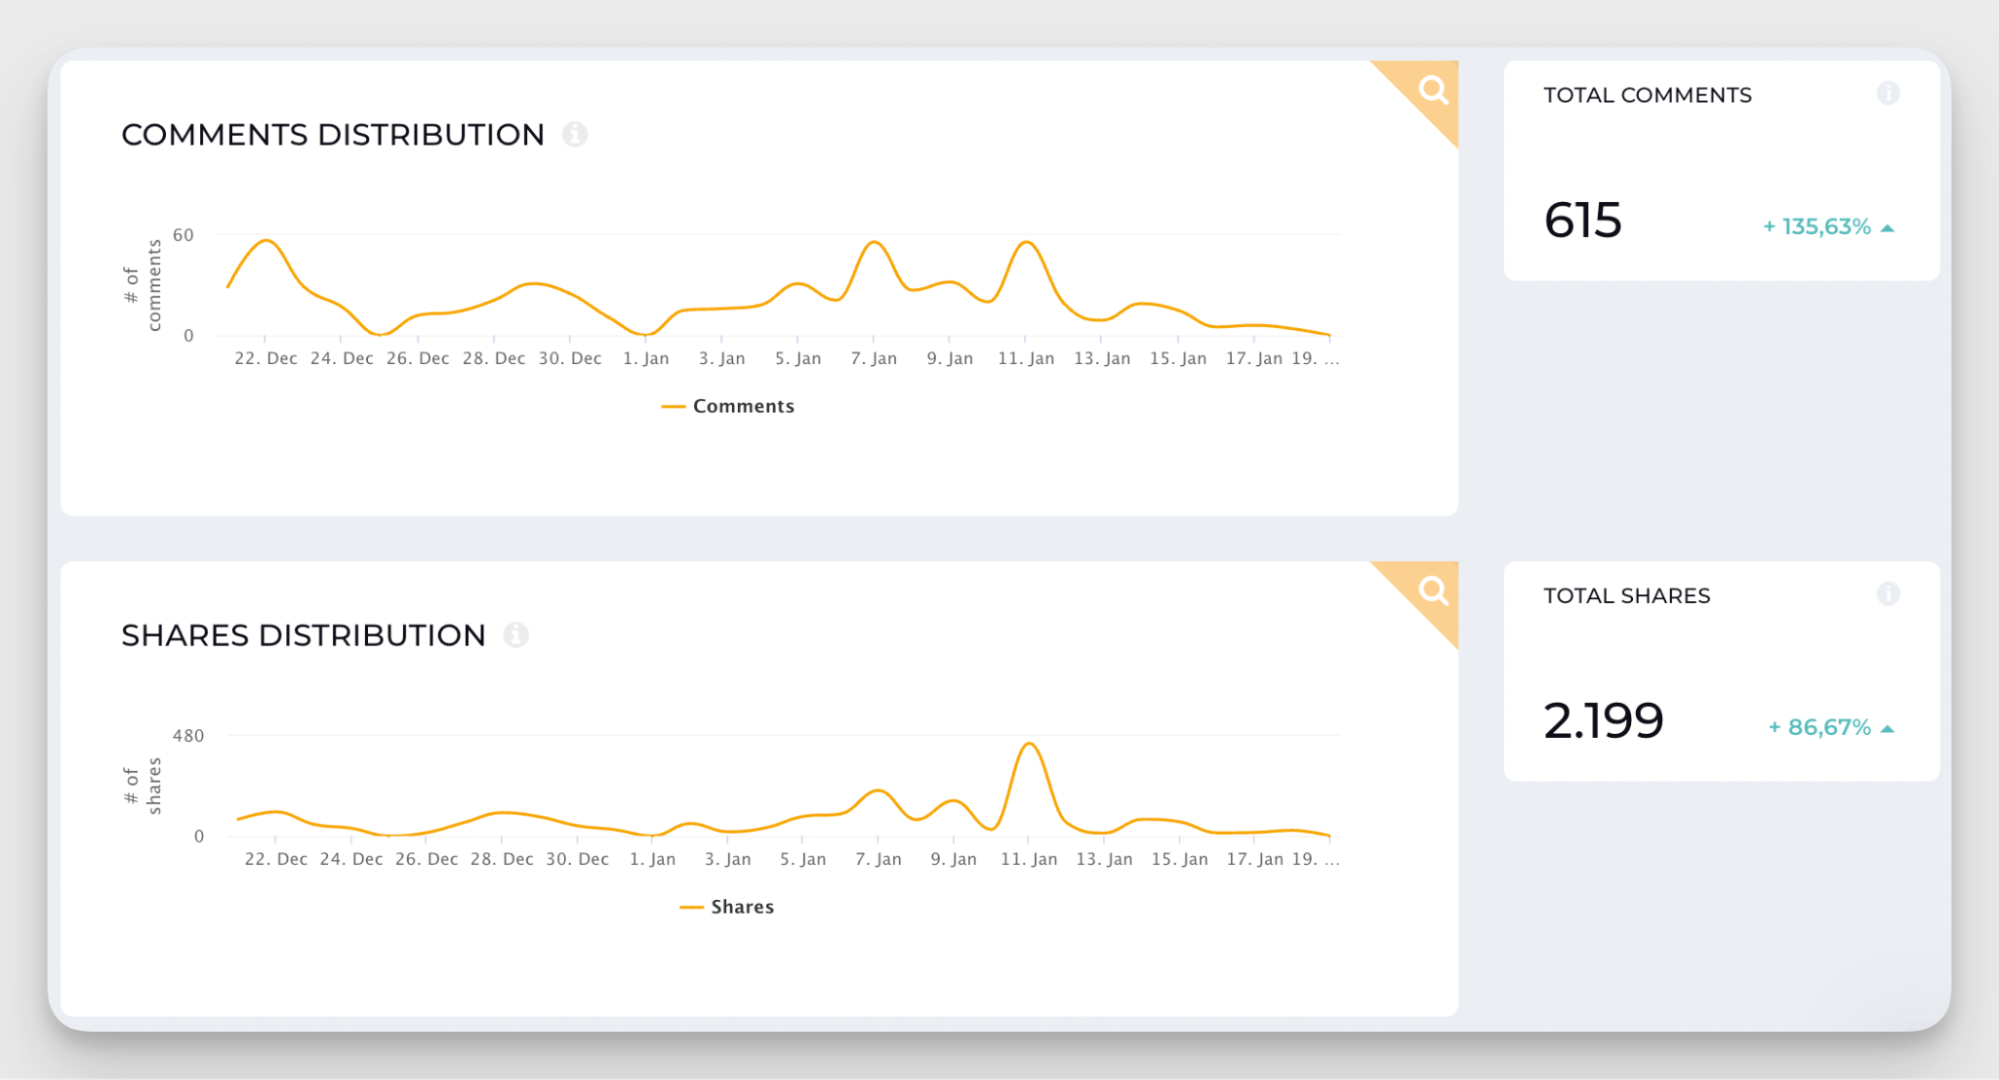This screenshot has width=1999, height=1080.
Task: Click the teal up arrow beside 135,63%
Action: [1888, 227]
